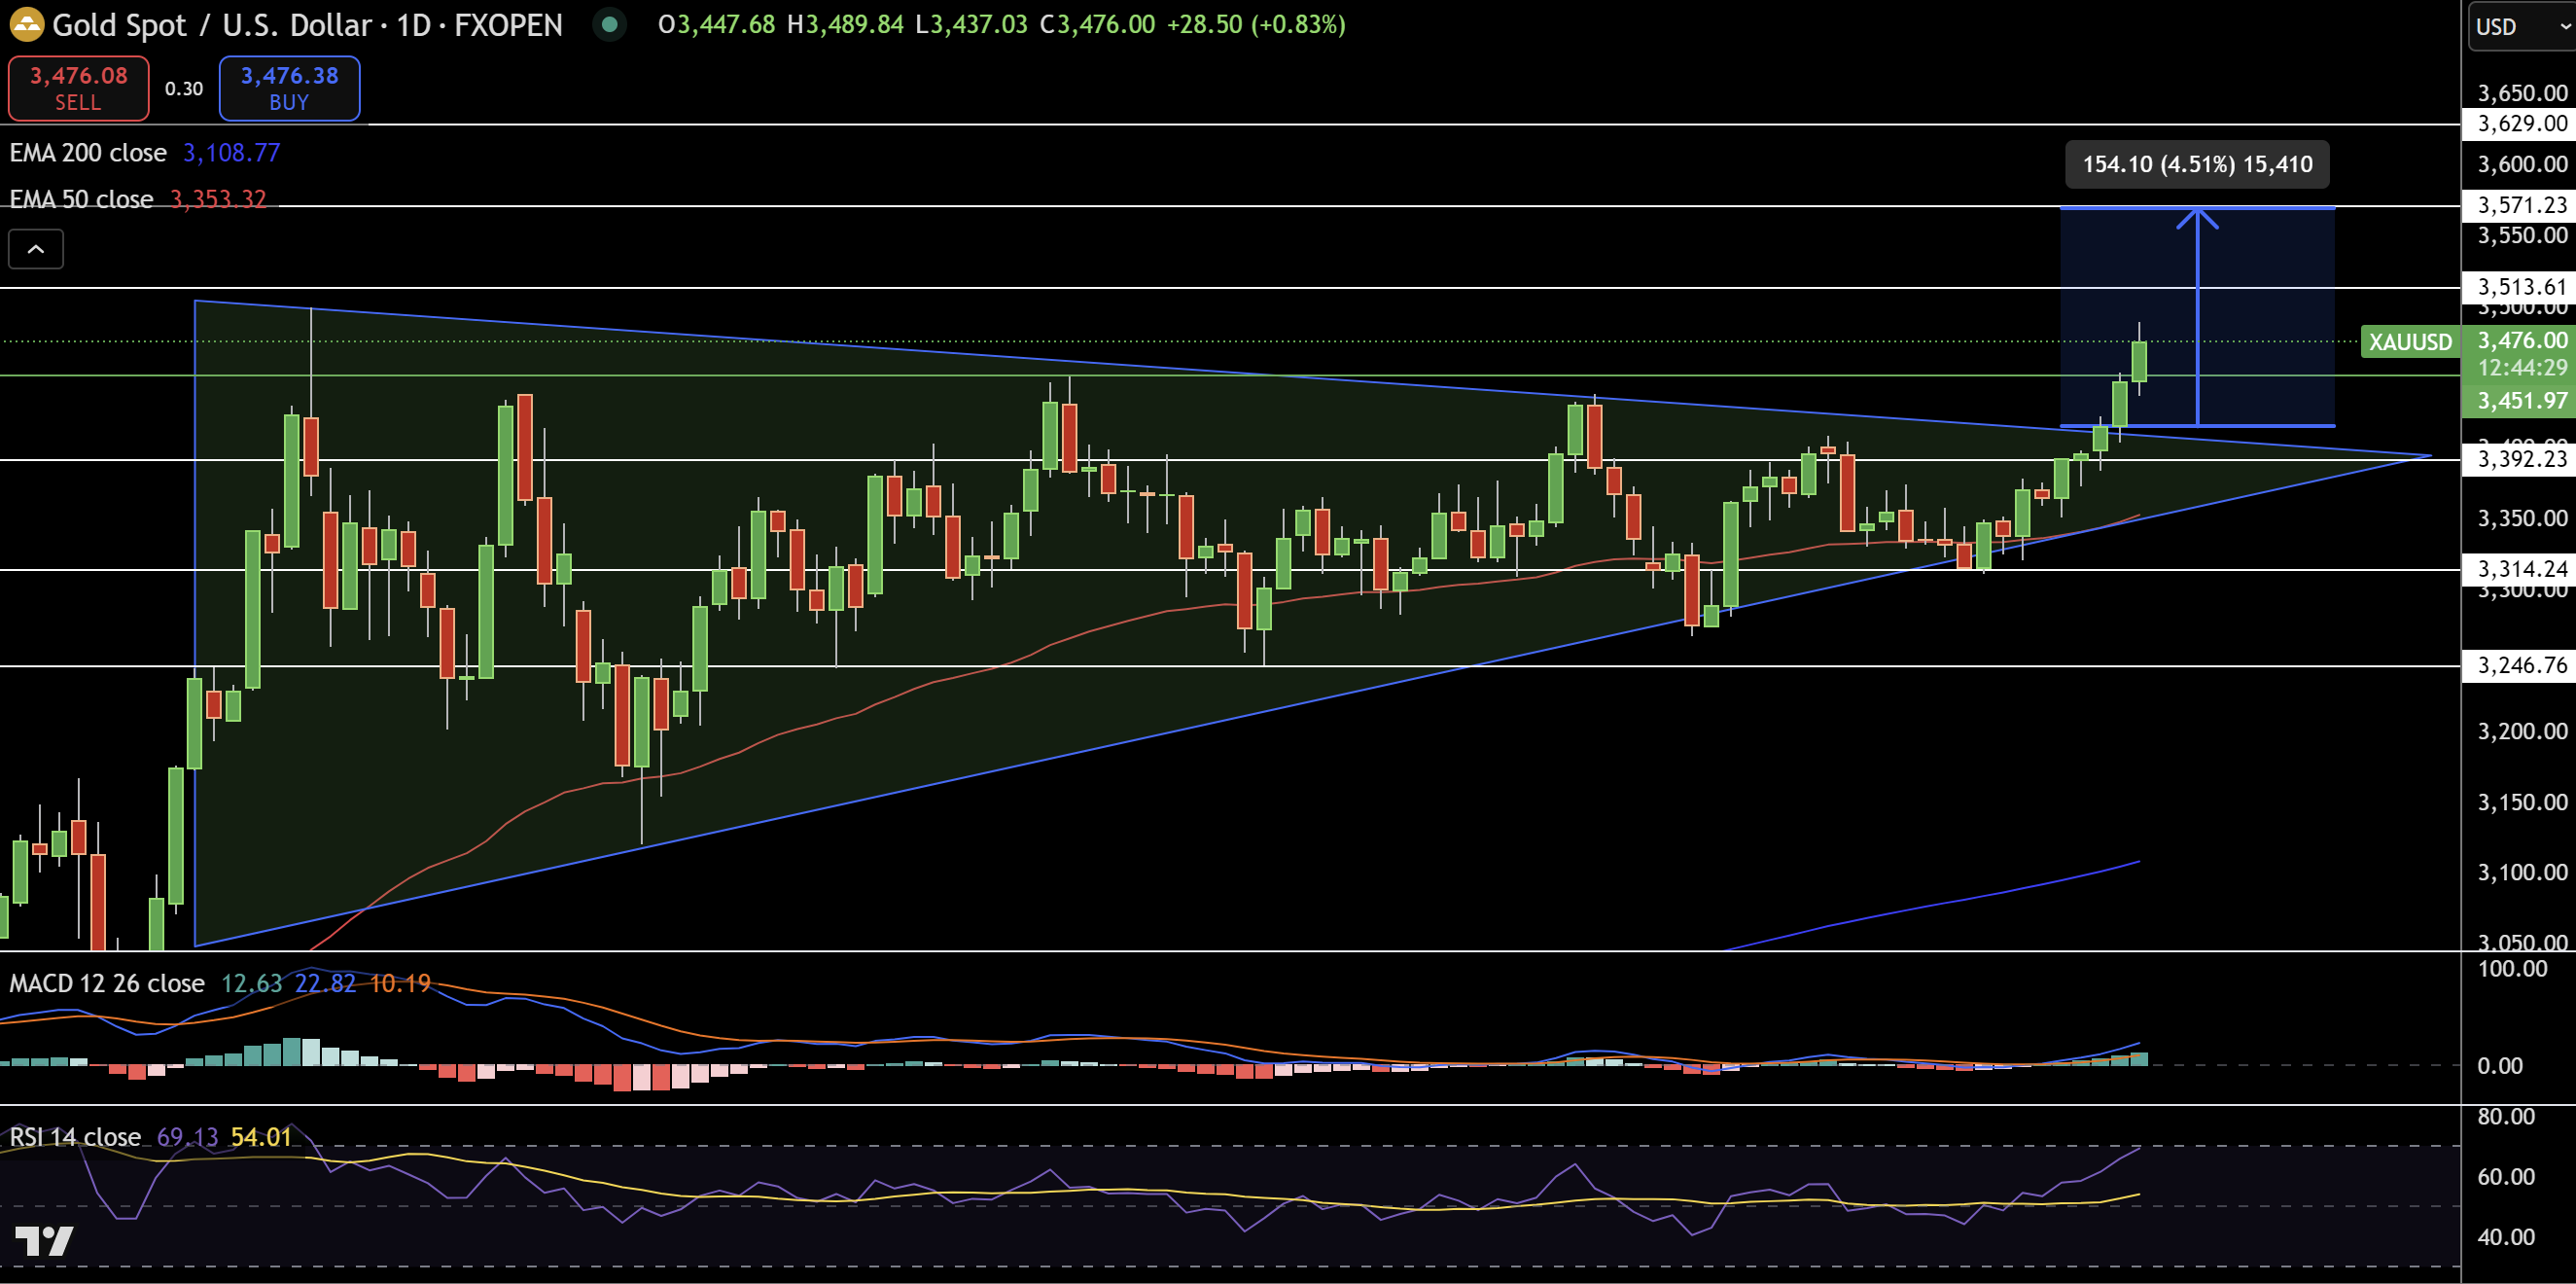The height and width of the screenshot is (1284, 2576).
Task: Click the 3,314.24 price level label
Action: [x=2521, y=569]
